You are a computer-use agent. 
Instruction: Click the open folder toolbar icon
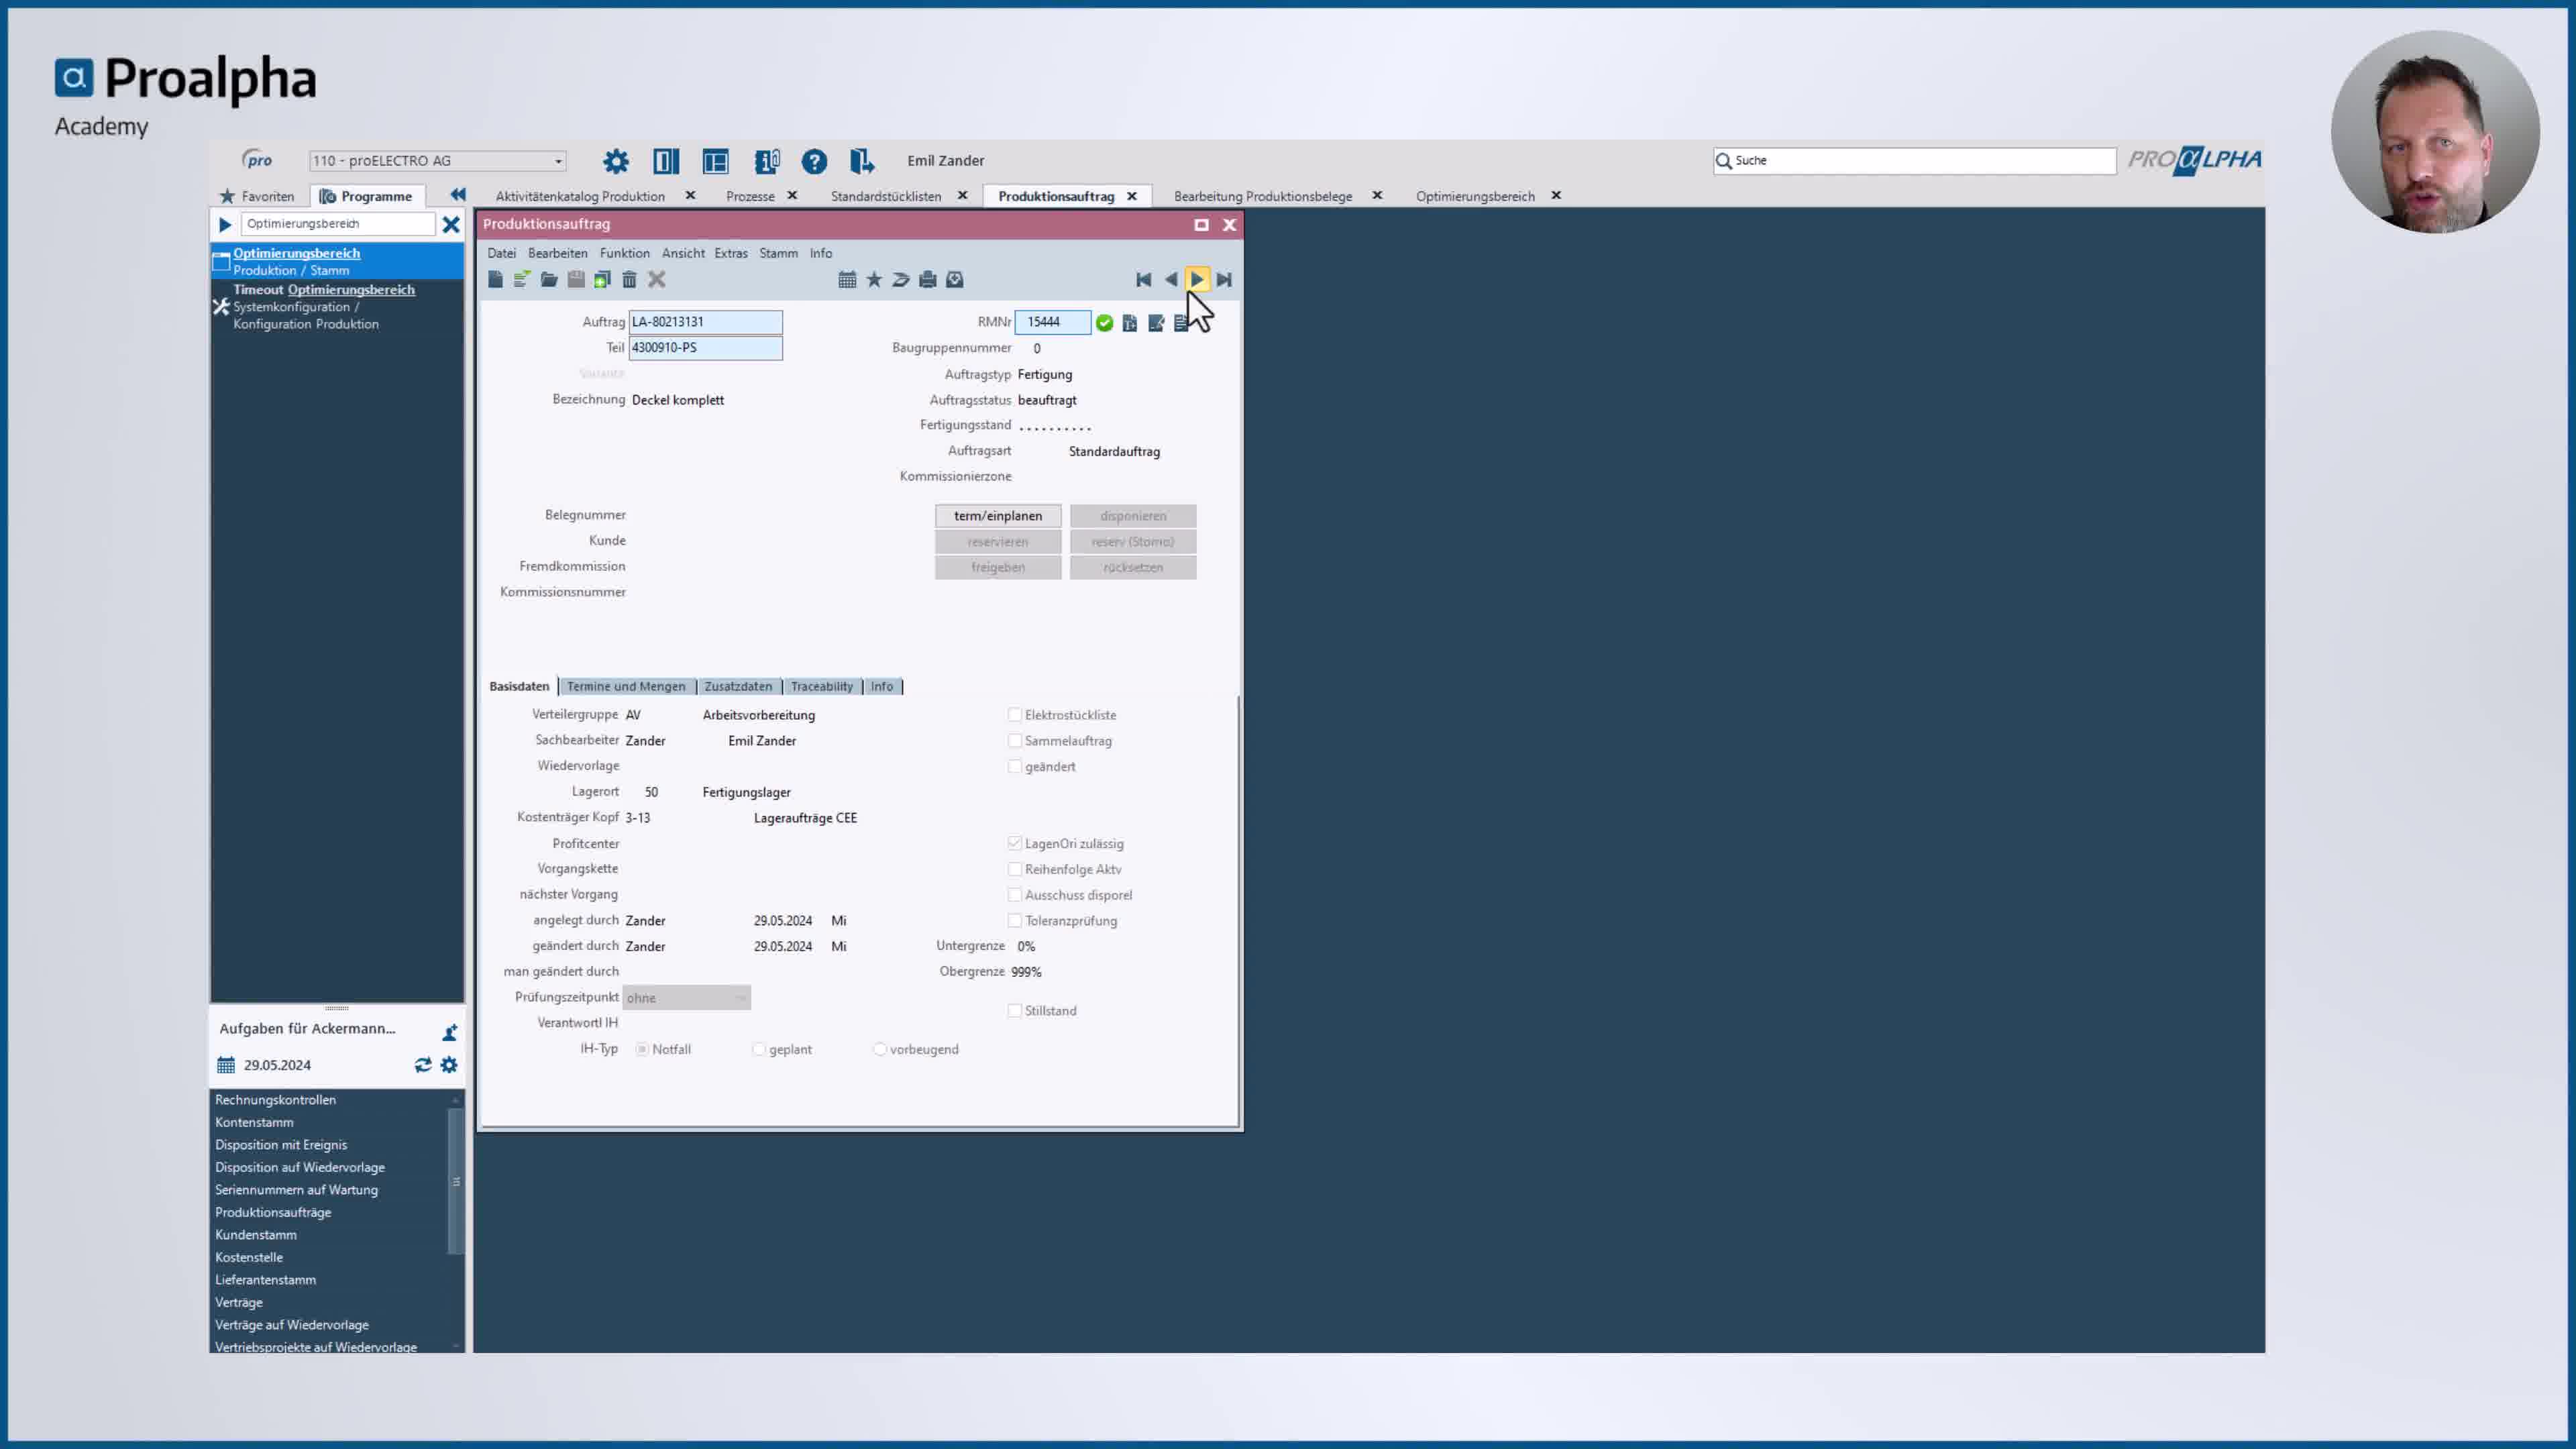(549, 280)
